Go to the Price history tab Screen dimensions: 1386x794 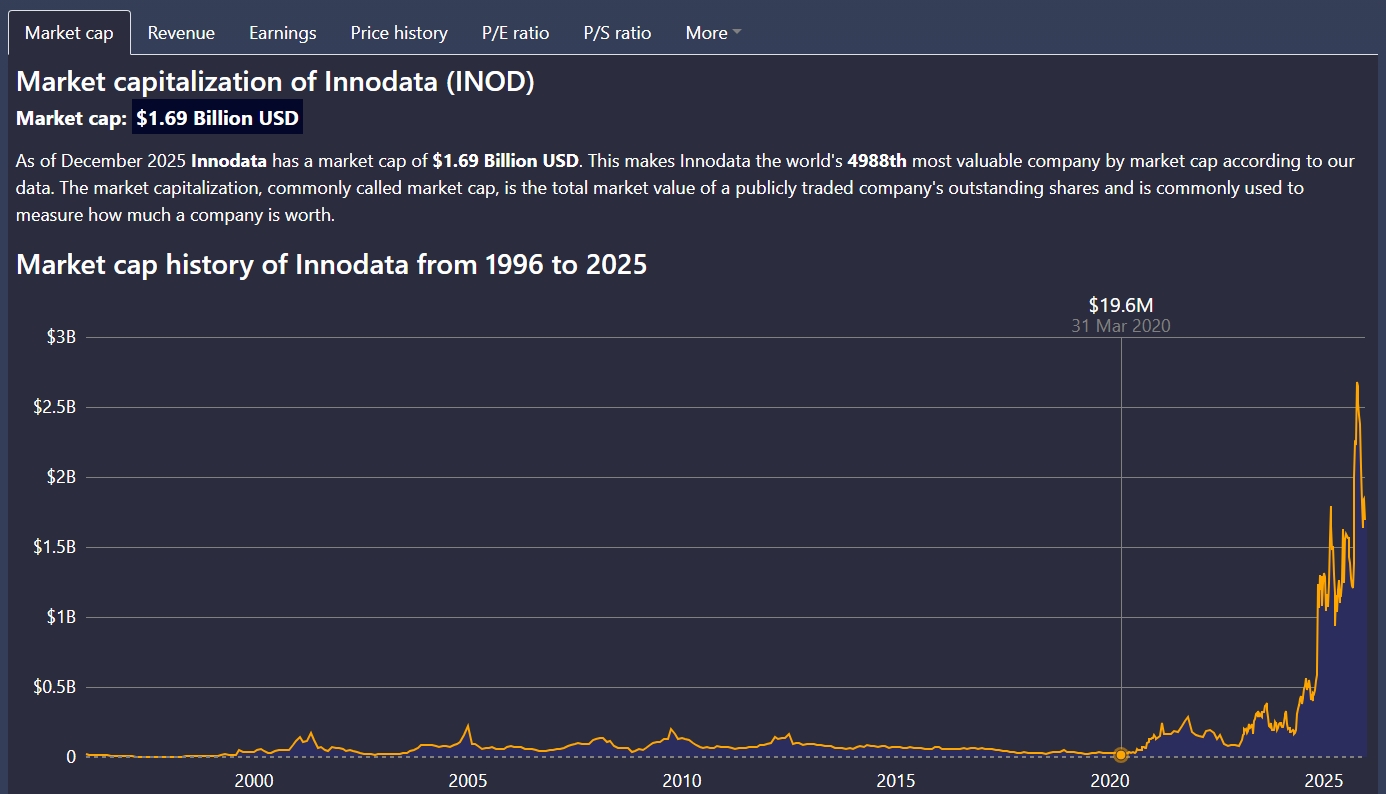(x=399, y=33)
